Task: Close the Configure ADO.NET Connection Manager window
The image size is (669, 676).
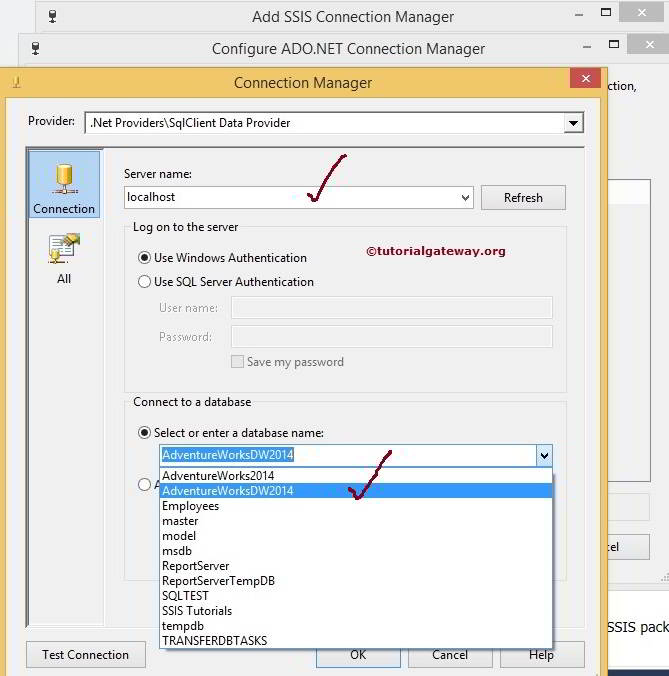Action: tap(649, 44)
